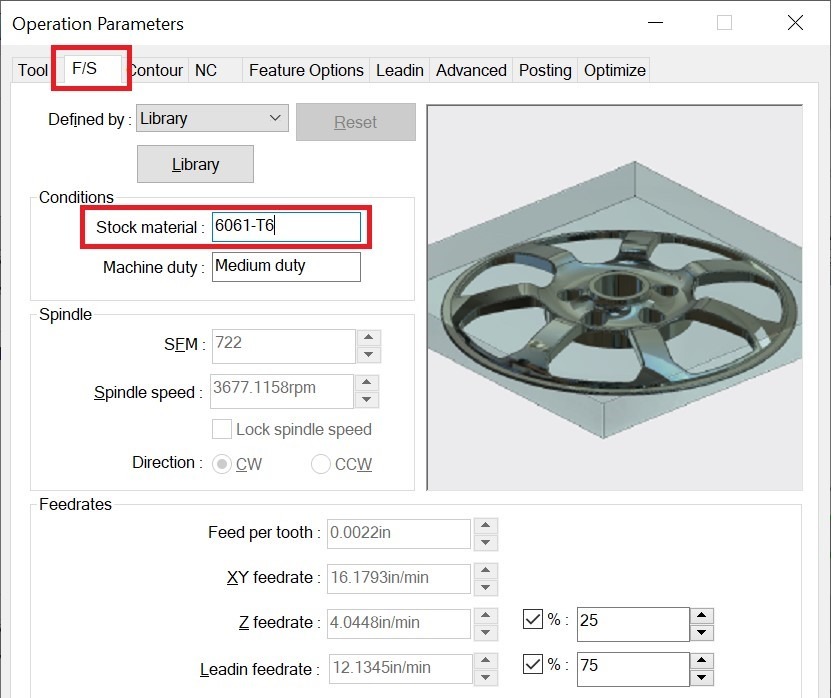Open the Optimize tab
This screenshot has height=698, width=834.
(x=614, y=70)
